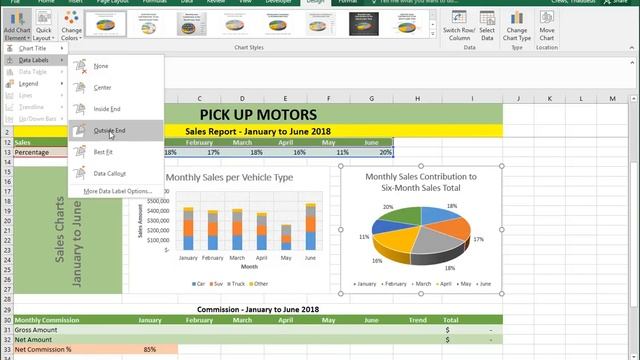Choose Inside End data label position
The image size is (640, 360).
pyautogui.click(x=116, y=109)
